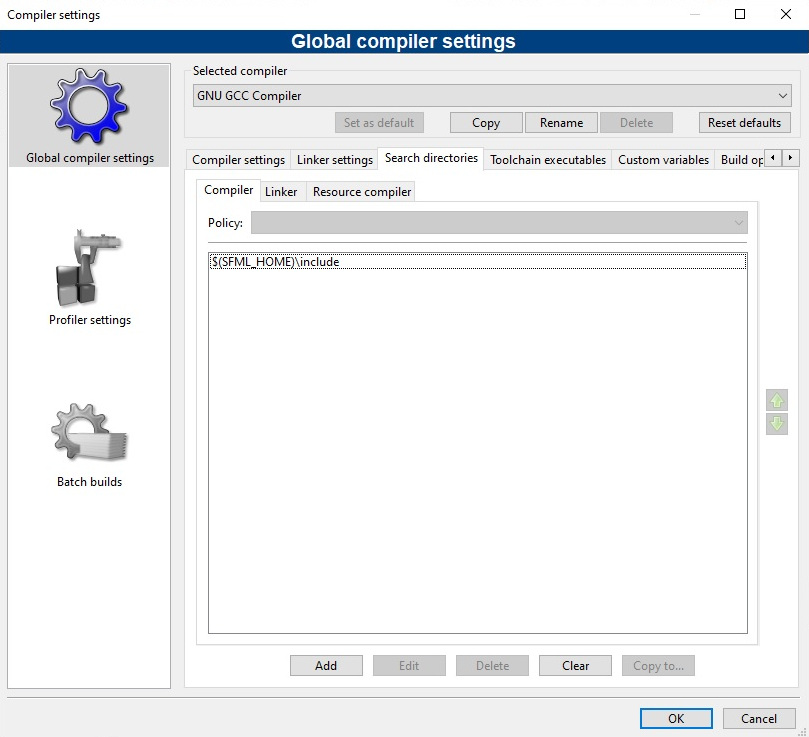The height and width of the screenshot is (737, 809).
Task: Open Toolchain executables tab
Action: (547, 160)
